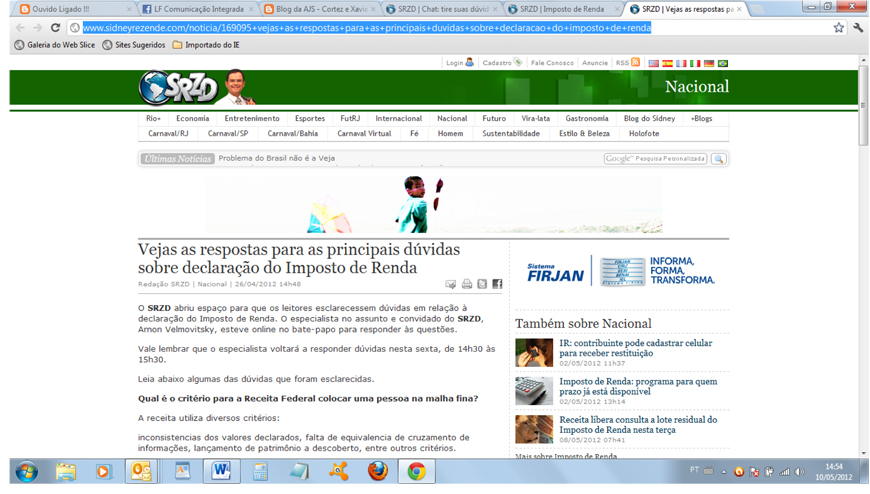Open the Windows Start menu

click(27, 472)
